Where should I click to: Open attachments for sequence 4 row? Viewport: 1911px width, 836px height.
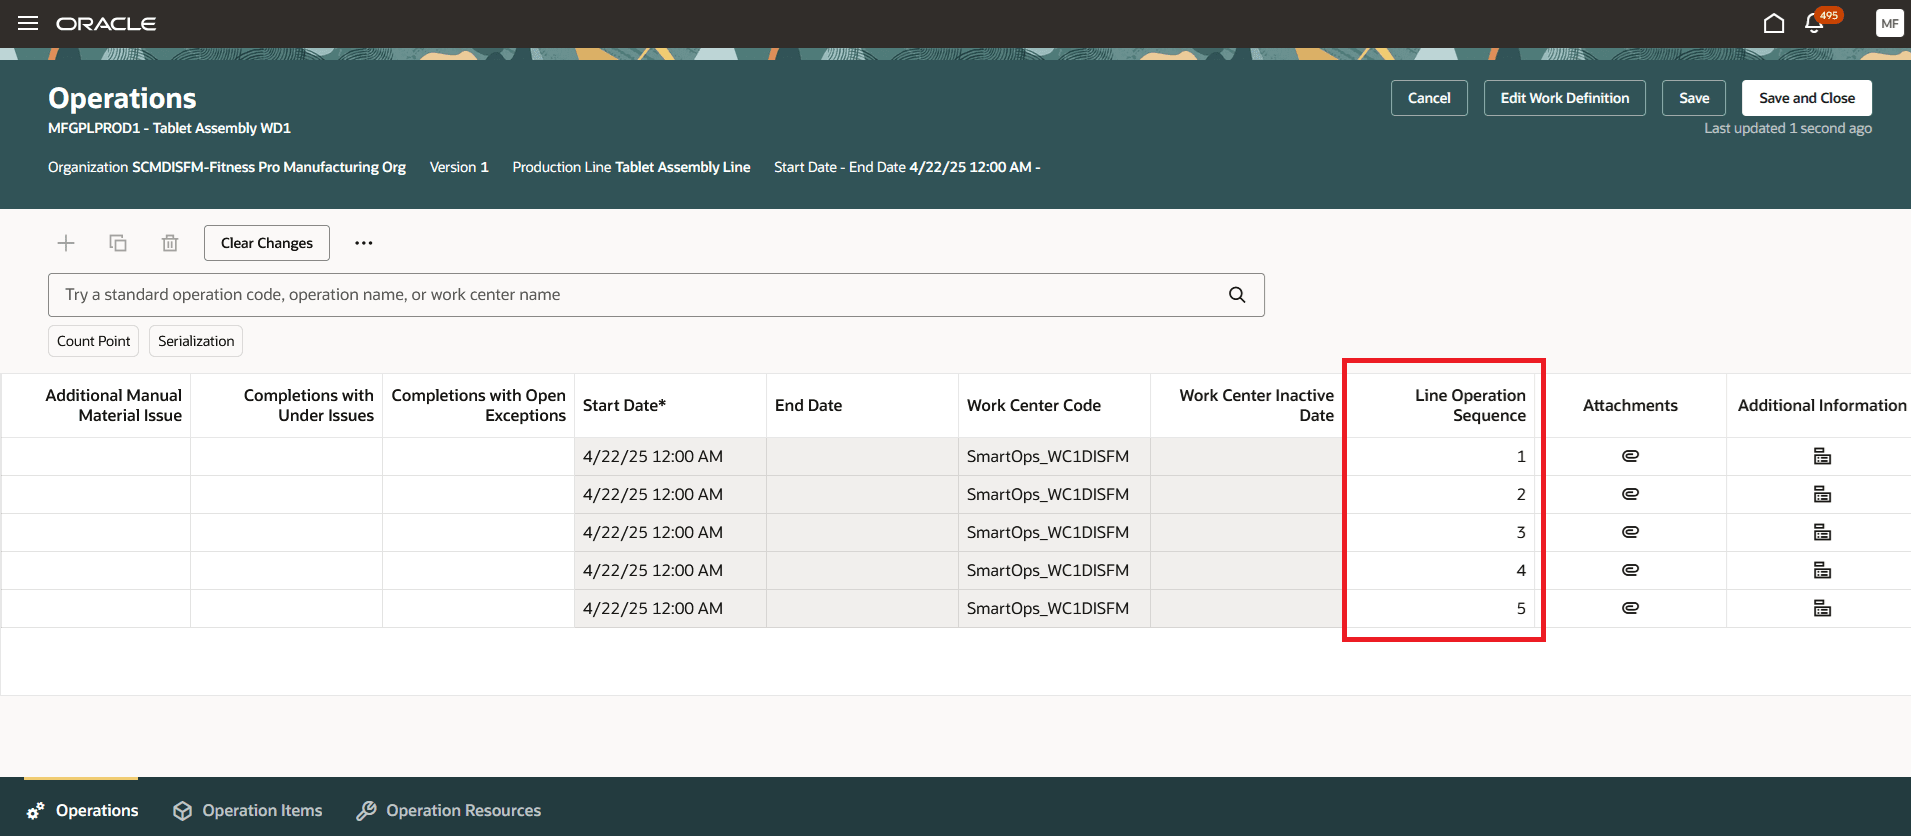[x=1630, y=570]
